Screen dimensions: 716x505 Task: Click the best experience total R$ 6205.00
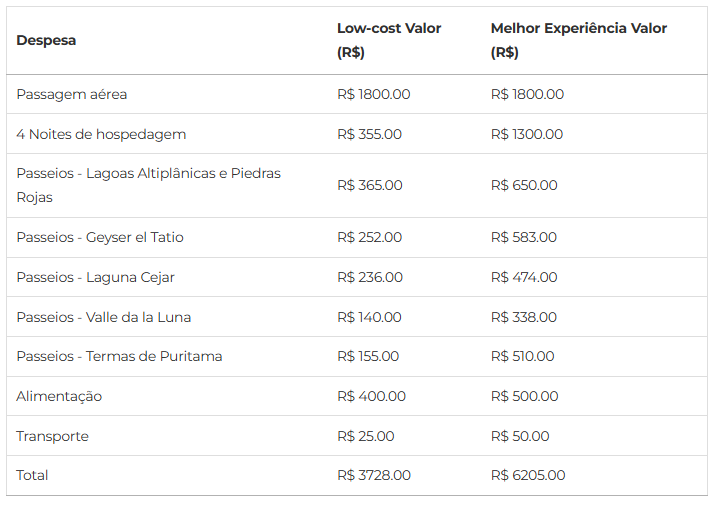[x=528, y=475]
